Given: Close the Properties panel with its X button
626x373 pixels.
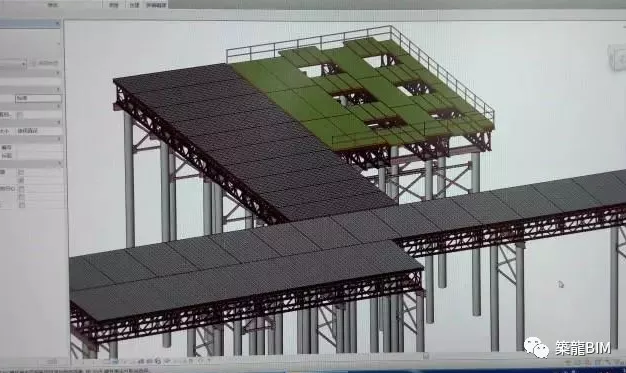Looking at the screenshot, I should point(58,24).
